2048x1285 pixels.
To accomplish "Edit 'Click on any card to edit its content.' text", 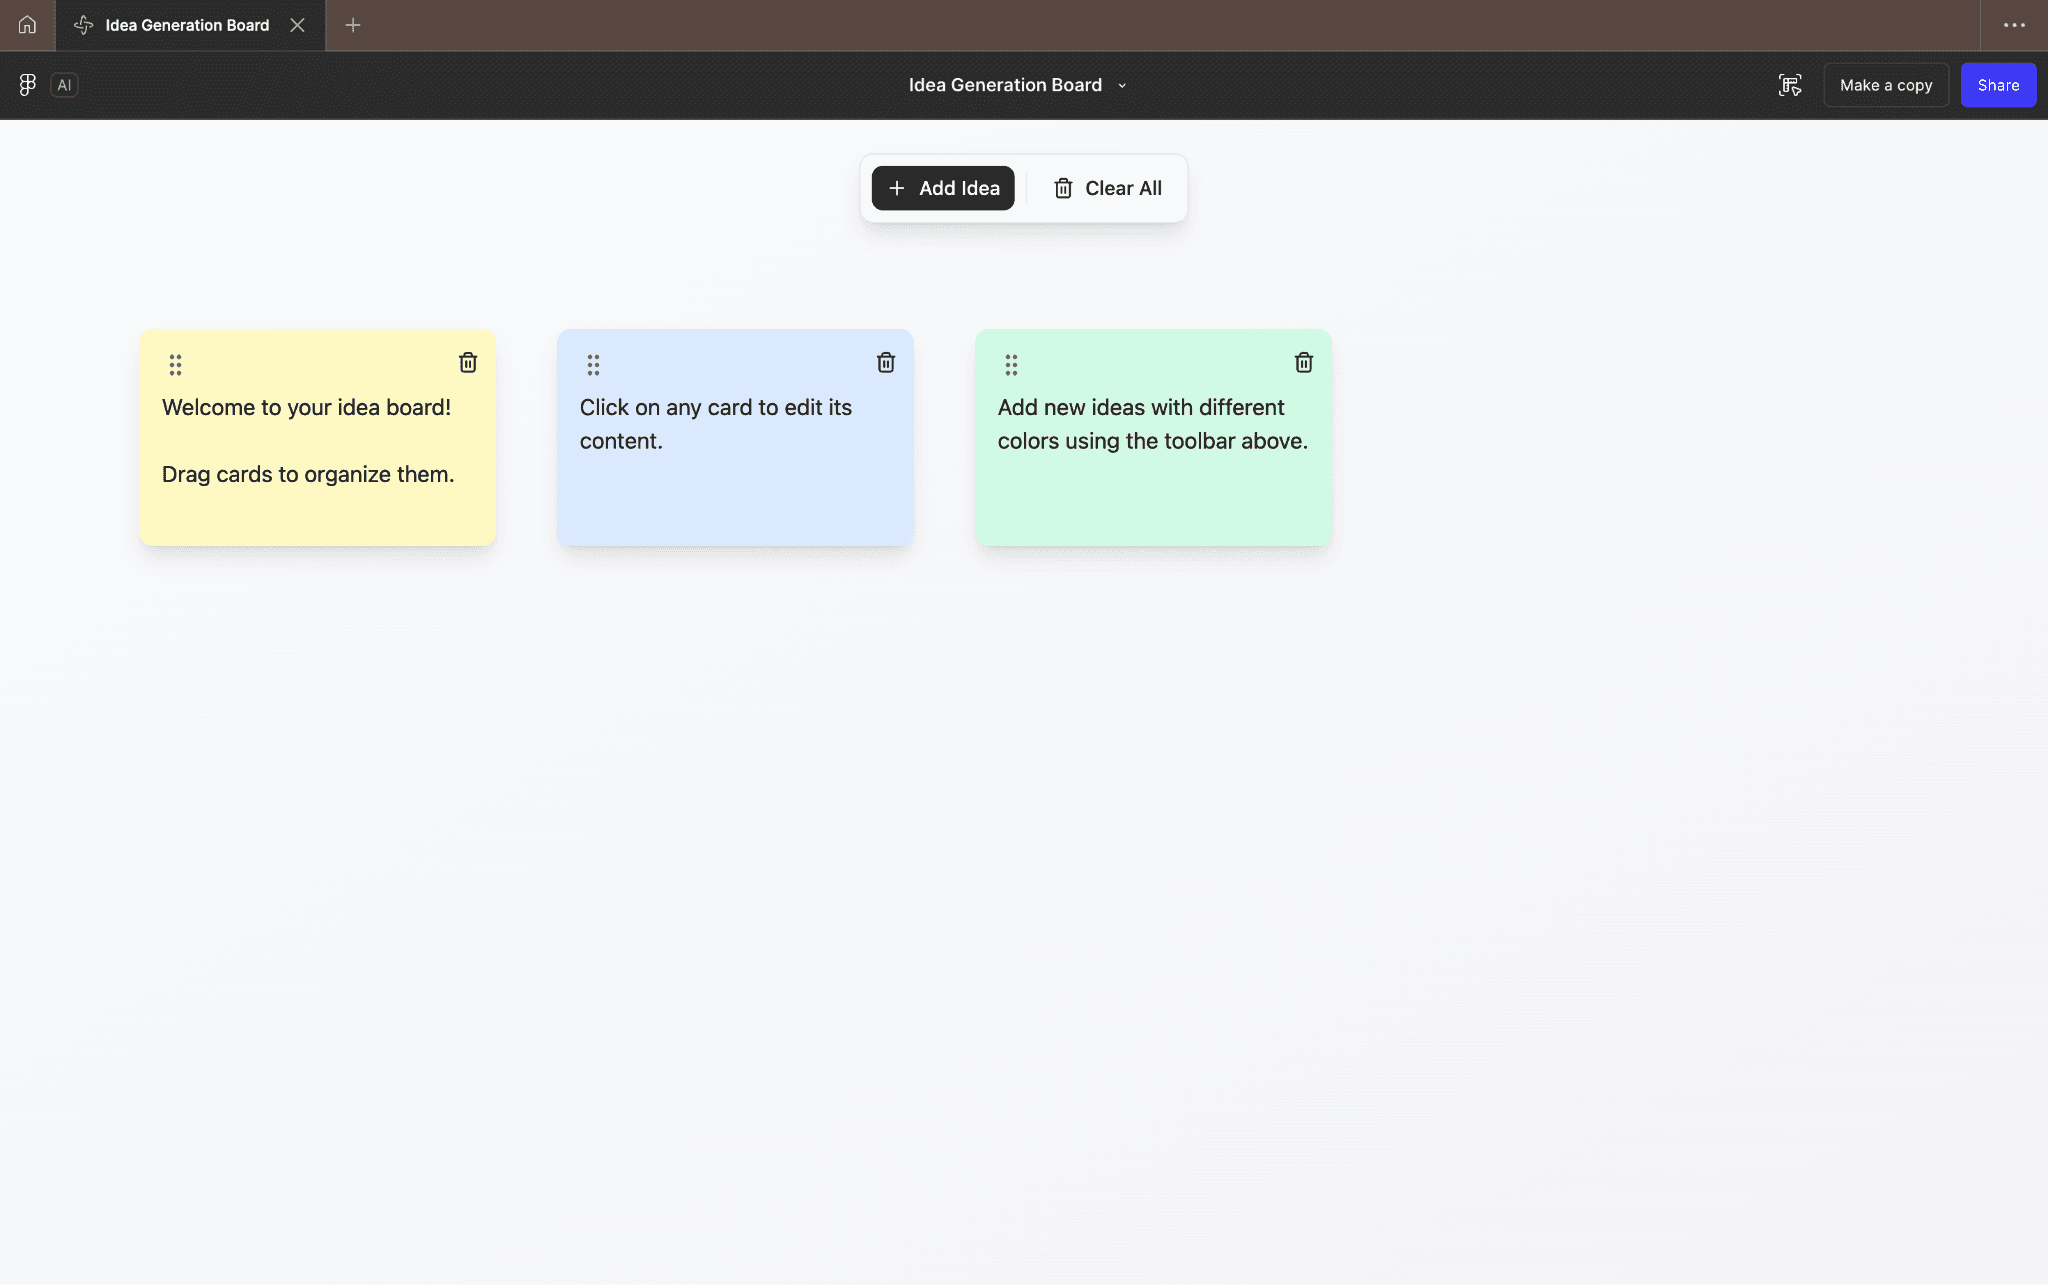I will coord(716,424).
